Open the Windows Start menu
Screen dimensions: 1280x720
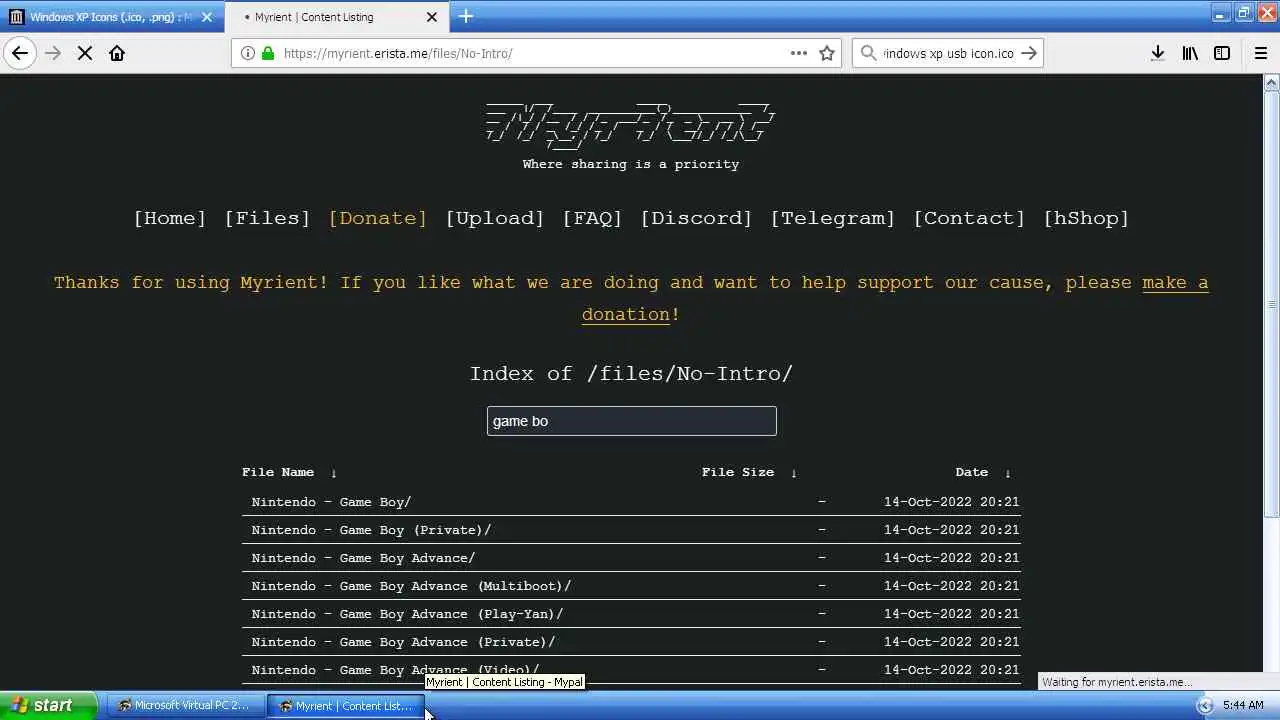pos(48,705)
